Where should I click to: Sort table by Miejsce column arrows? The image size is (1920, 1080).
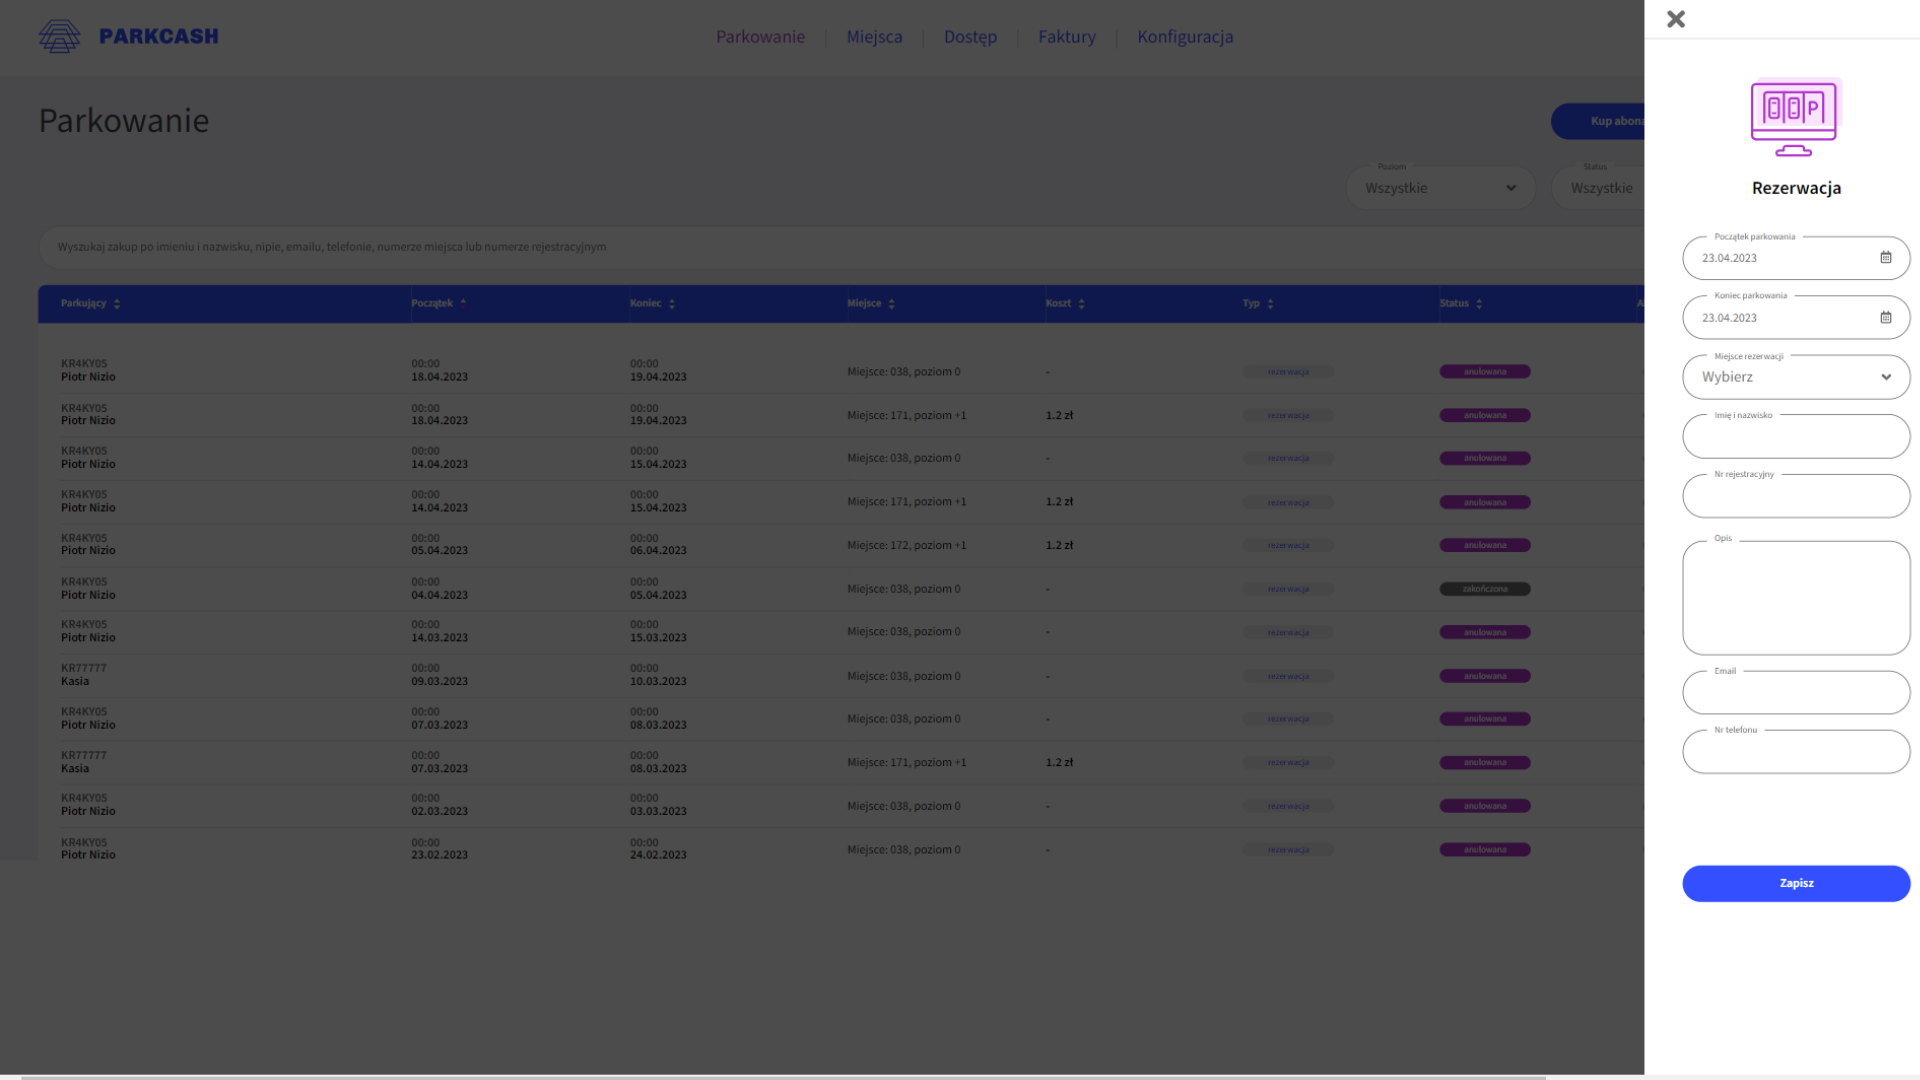click(x=891, y=304)
